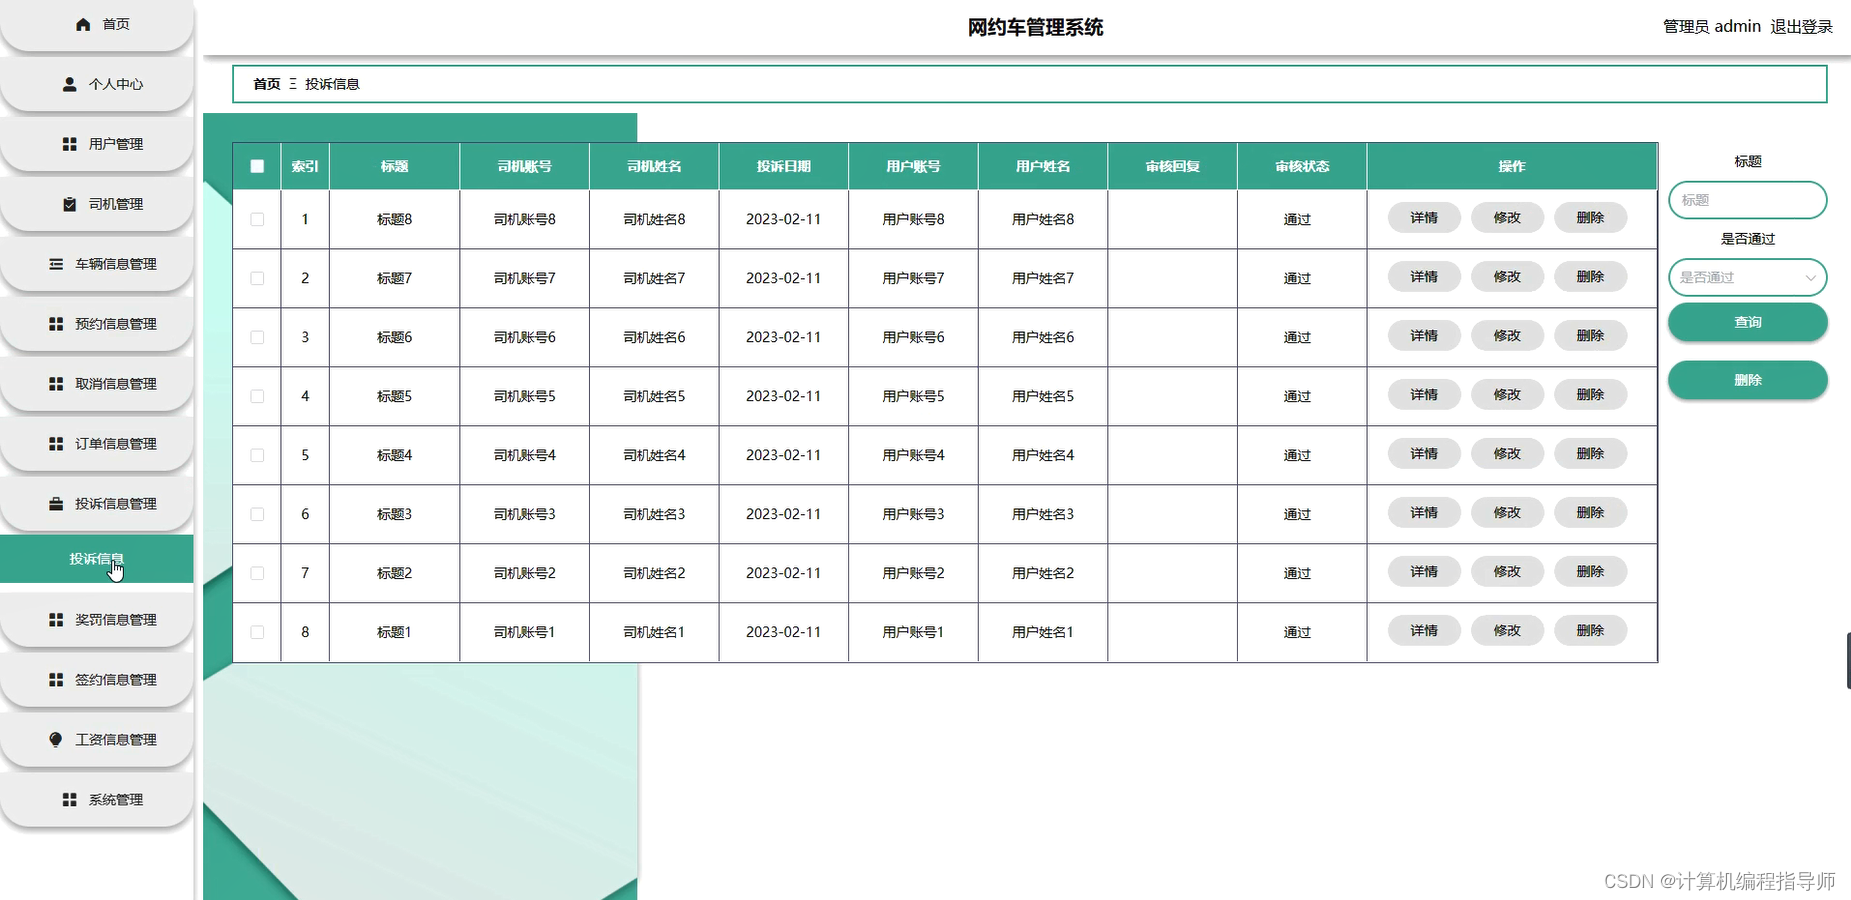
Task: Click 退出登录 to log out
Action: tap(1801, 27)
